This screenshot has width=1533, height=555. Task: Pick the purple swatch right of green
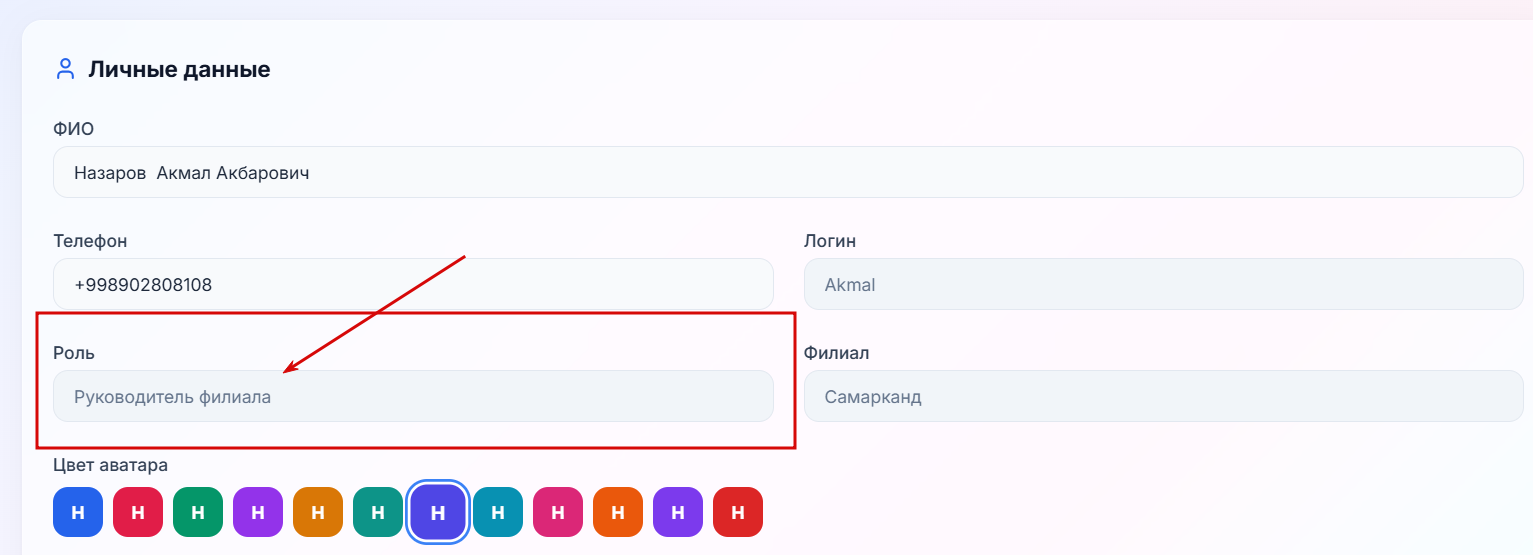tap(258, 512)
